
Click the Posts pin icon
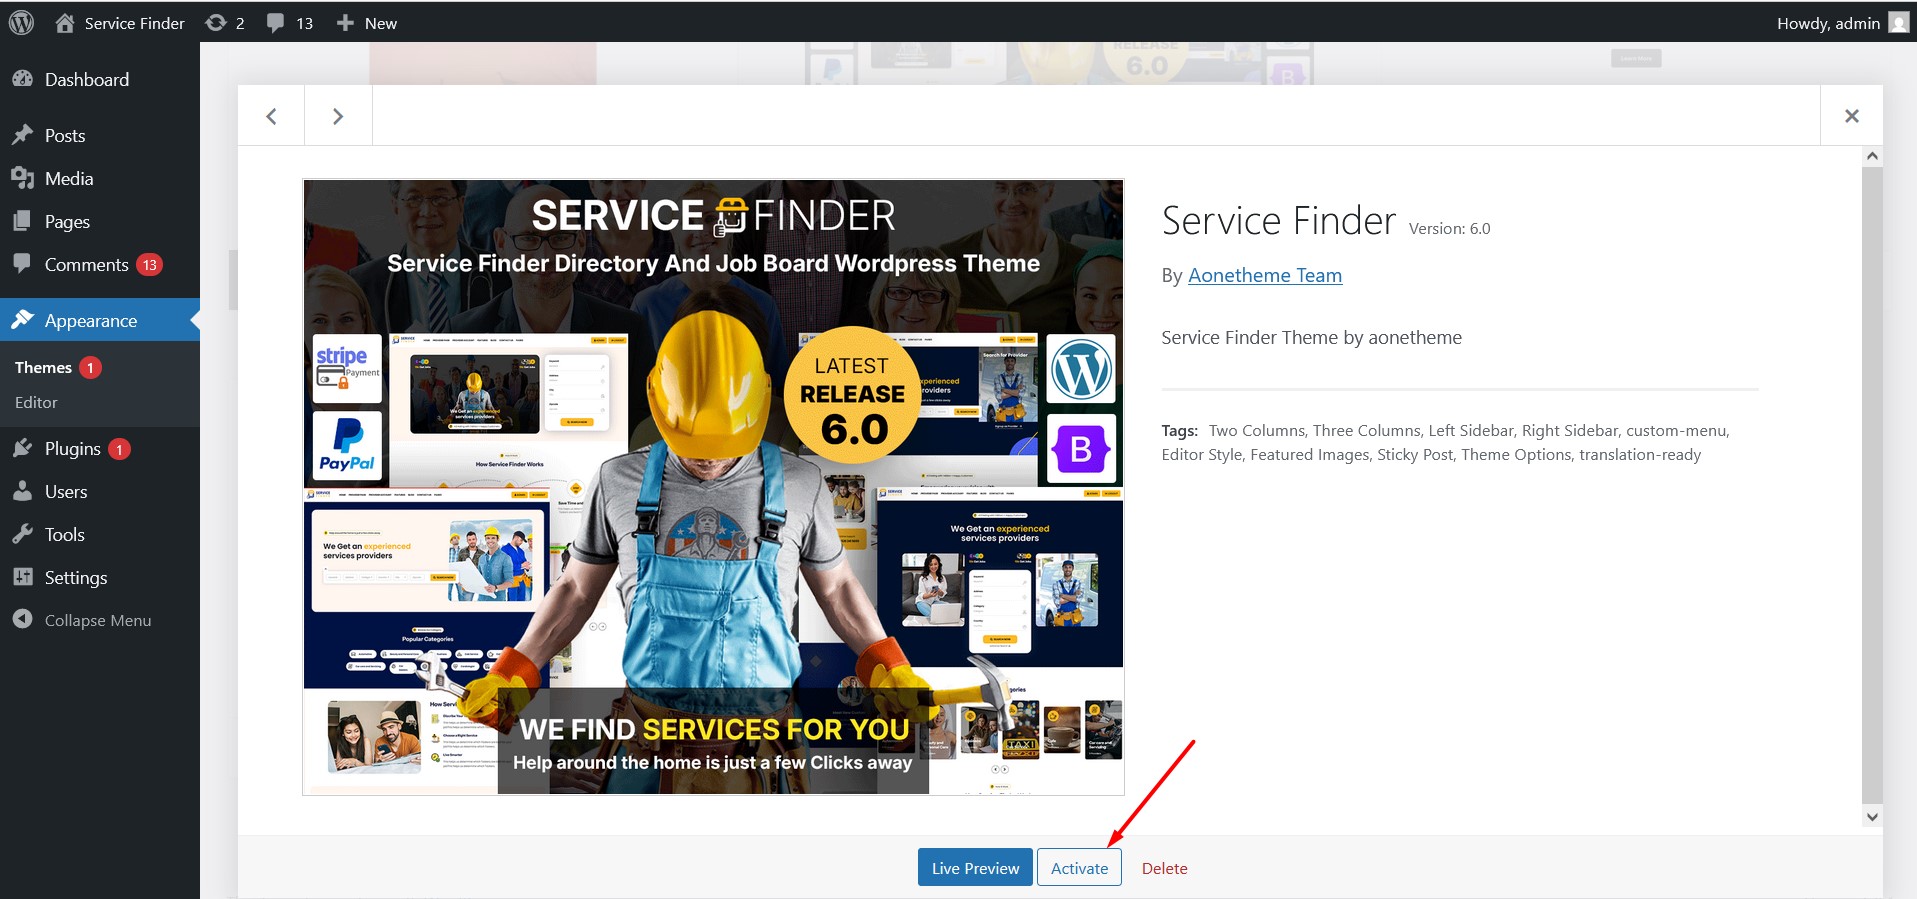[x=22, y=135]
